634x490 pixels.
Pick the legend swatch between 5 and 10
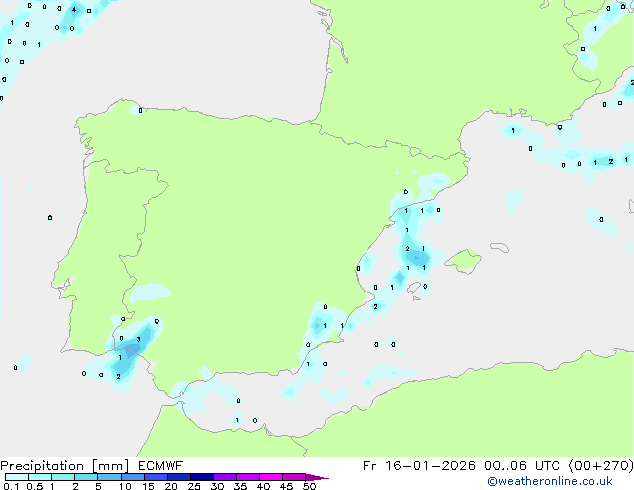pyautogui.click(x=109, y=477)
